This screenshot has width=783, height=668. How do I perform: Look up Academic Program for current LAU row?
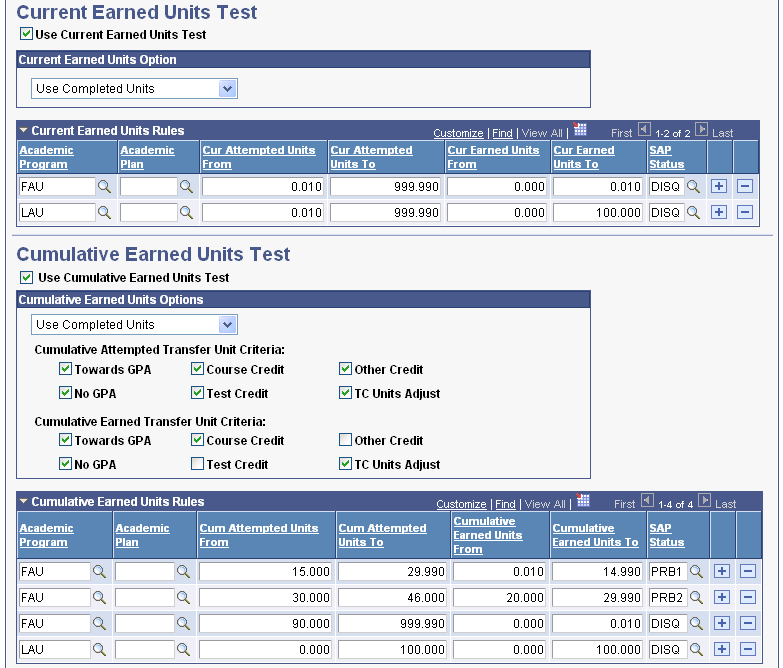click(x=104, y=212)
